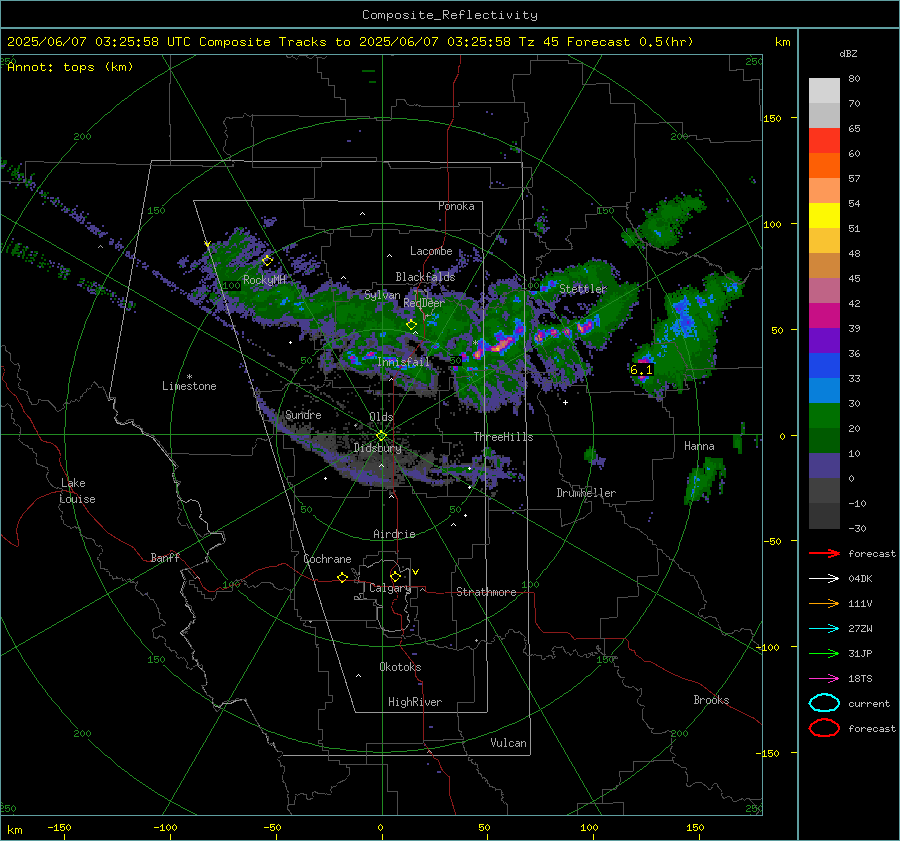The image size is (900, 841).
Task: Select the cyan current ellipse symbol
Action: click(x=824, y=703)
